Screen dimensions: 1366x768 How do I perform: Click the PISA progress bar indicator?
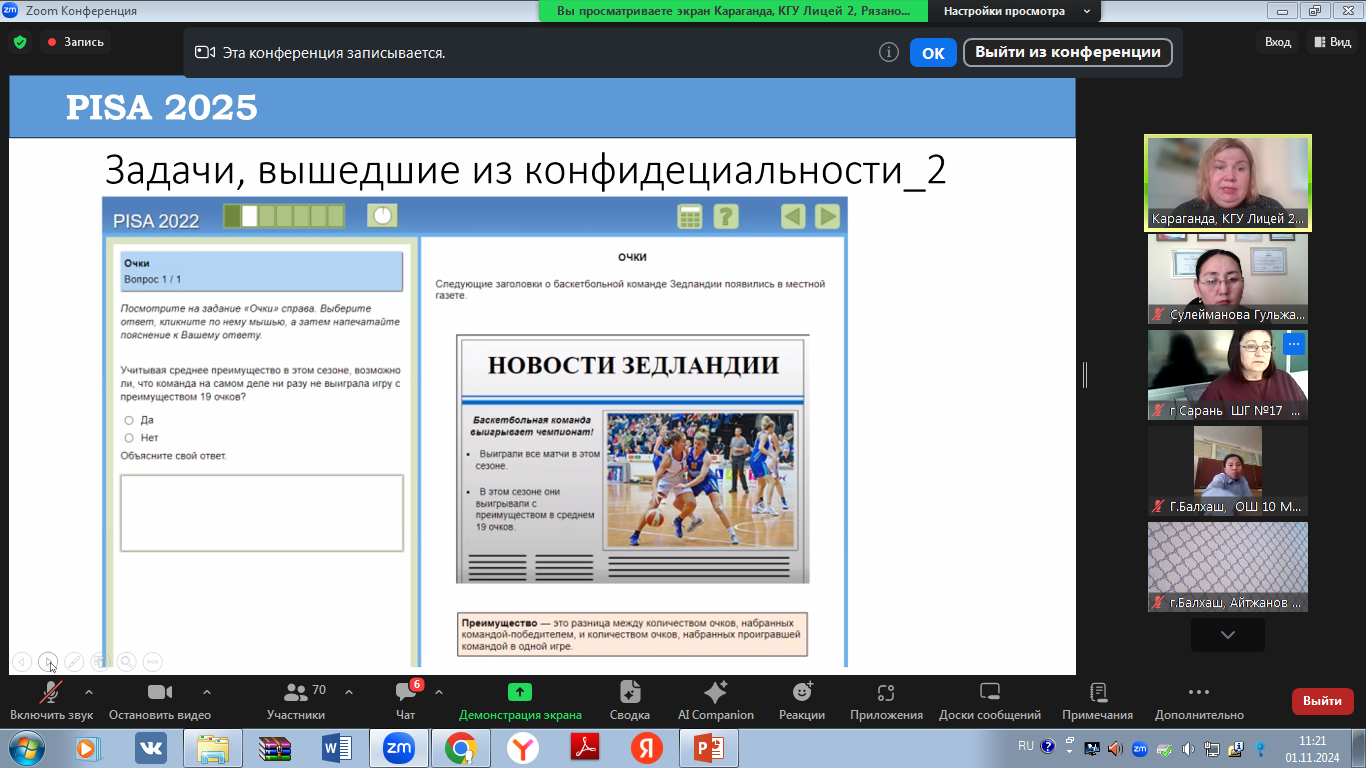coord(284,216)
